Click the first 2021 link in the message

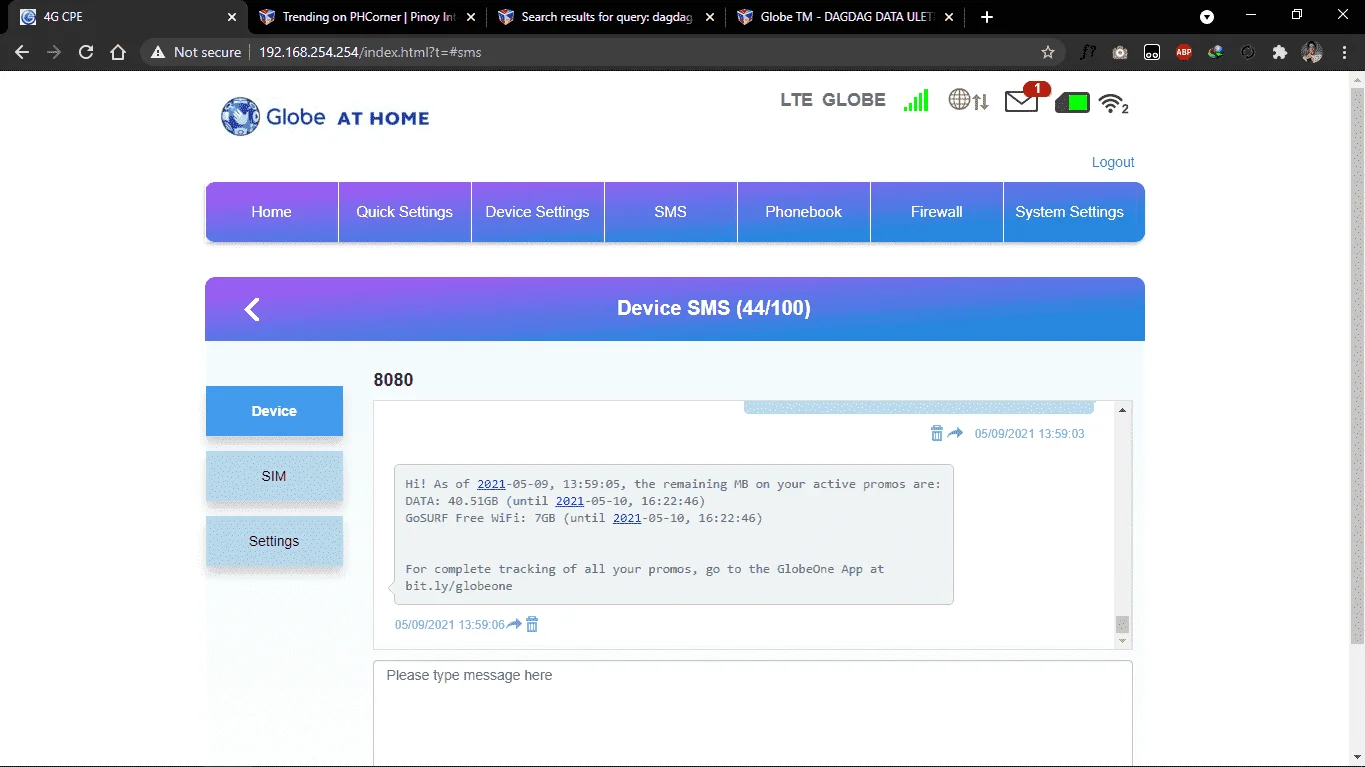coord(491,484)
